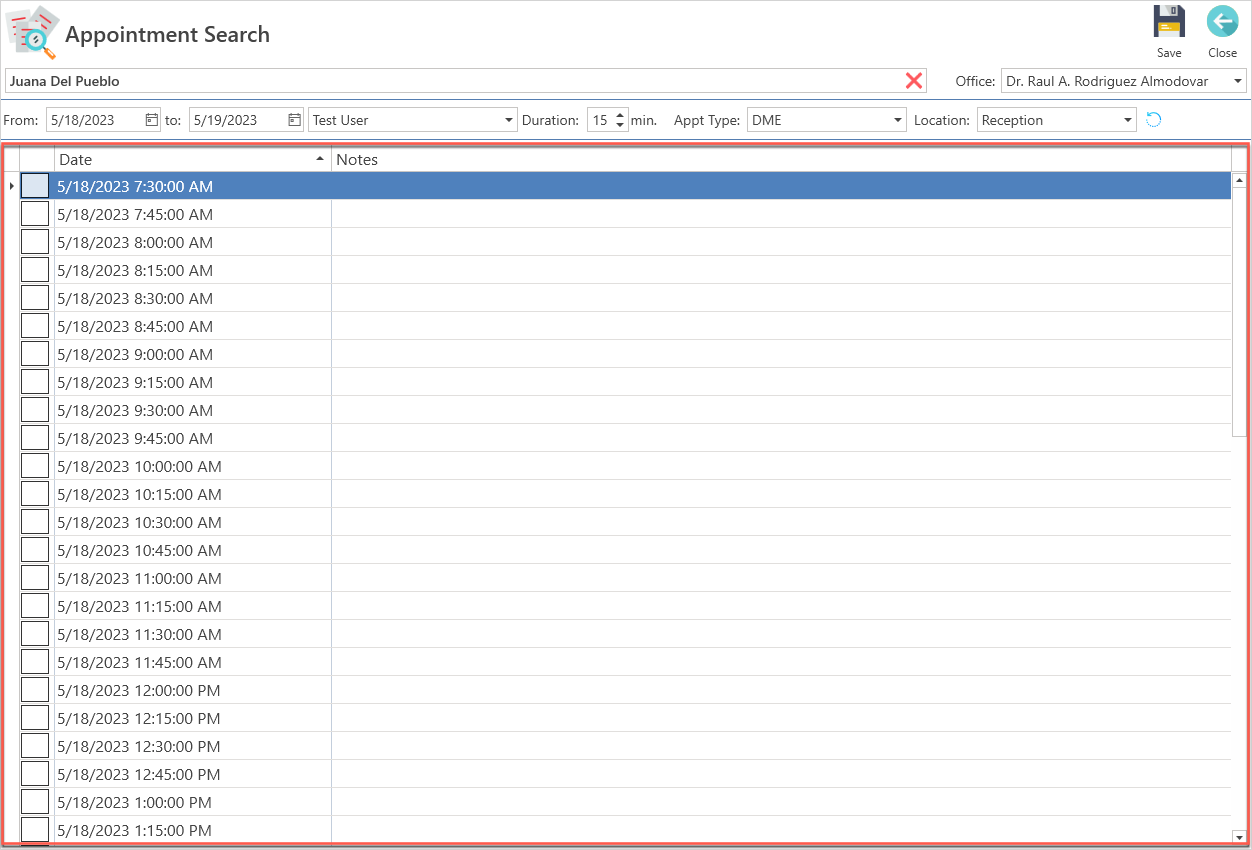Decrease Duration with down spinner arrow
Image resolution: width=1252 pixels, height=850 pixels.
pyautogui.click(x=620, y=126)
